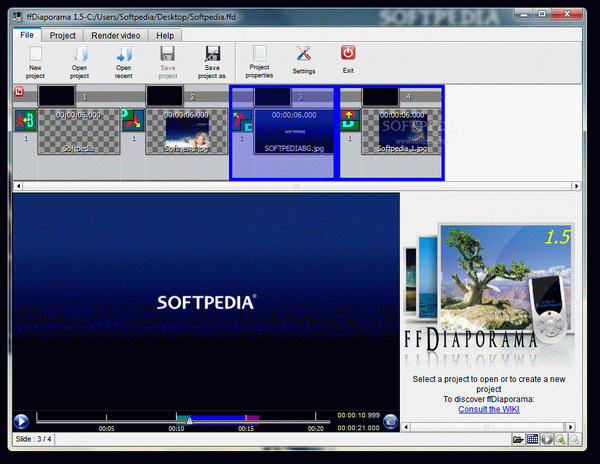This screenshot has width=600, height=464.
Task: Switch to the Project tab
Action: (62, 36)
